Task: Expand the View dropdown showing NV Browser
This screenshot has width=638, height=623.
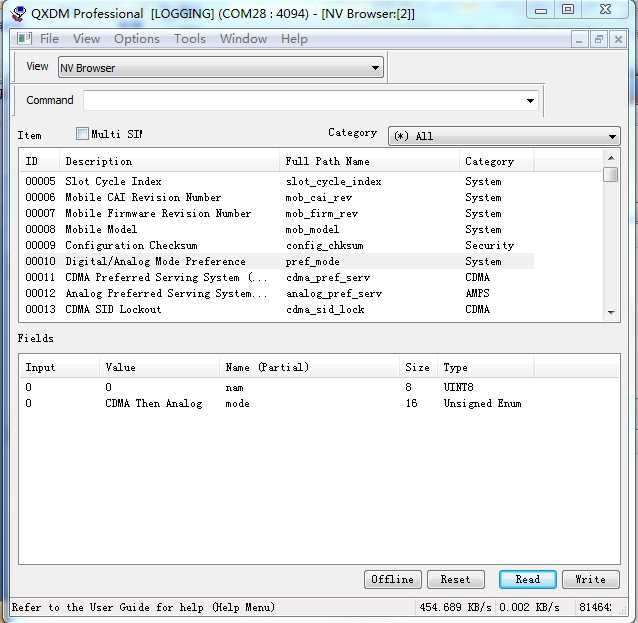Action: (221, 68)
